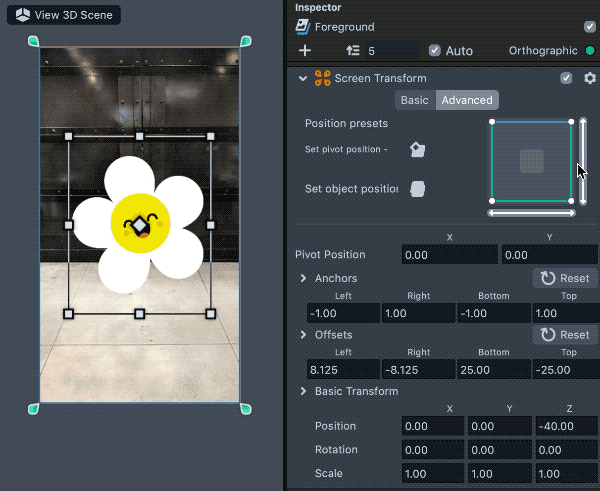This screenshot has height=491, width=600.
Task: Open Screen Transform gear settings
Action: [x=589, y=78]
